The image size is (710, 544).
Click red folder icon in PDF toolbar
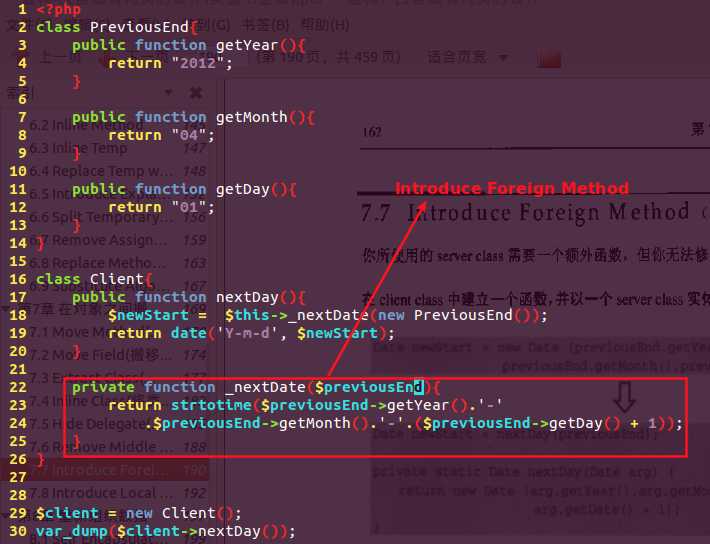click(549, 58)
